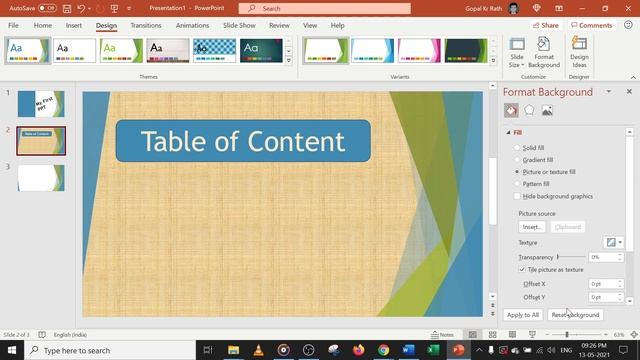Switch to the Animations tab
Screen dimensions: 640x360
(192, 25)
